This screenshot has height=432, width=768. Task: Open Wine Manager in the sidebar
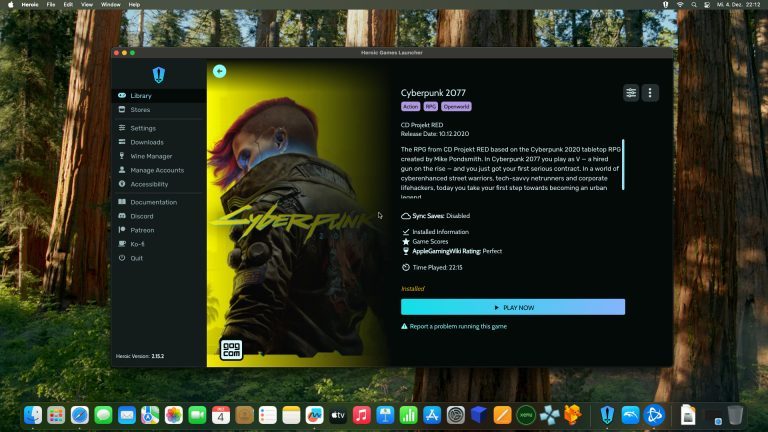pyautogui.click(x=159, y=156)
